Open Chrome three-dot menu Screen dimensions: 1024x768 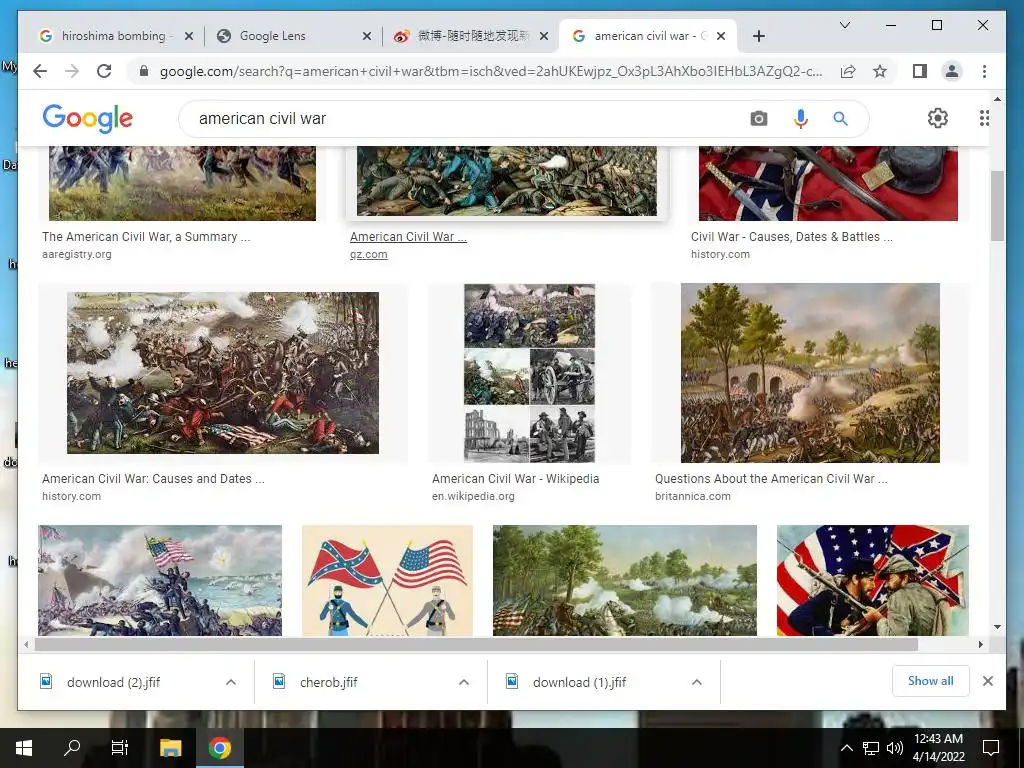point(984,71)
